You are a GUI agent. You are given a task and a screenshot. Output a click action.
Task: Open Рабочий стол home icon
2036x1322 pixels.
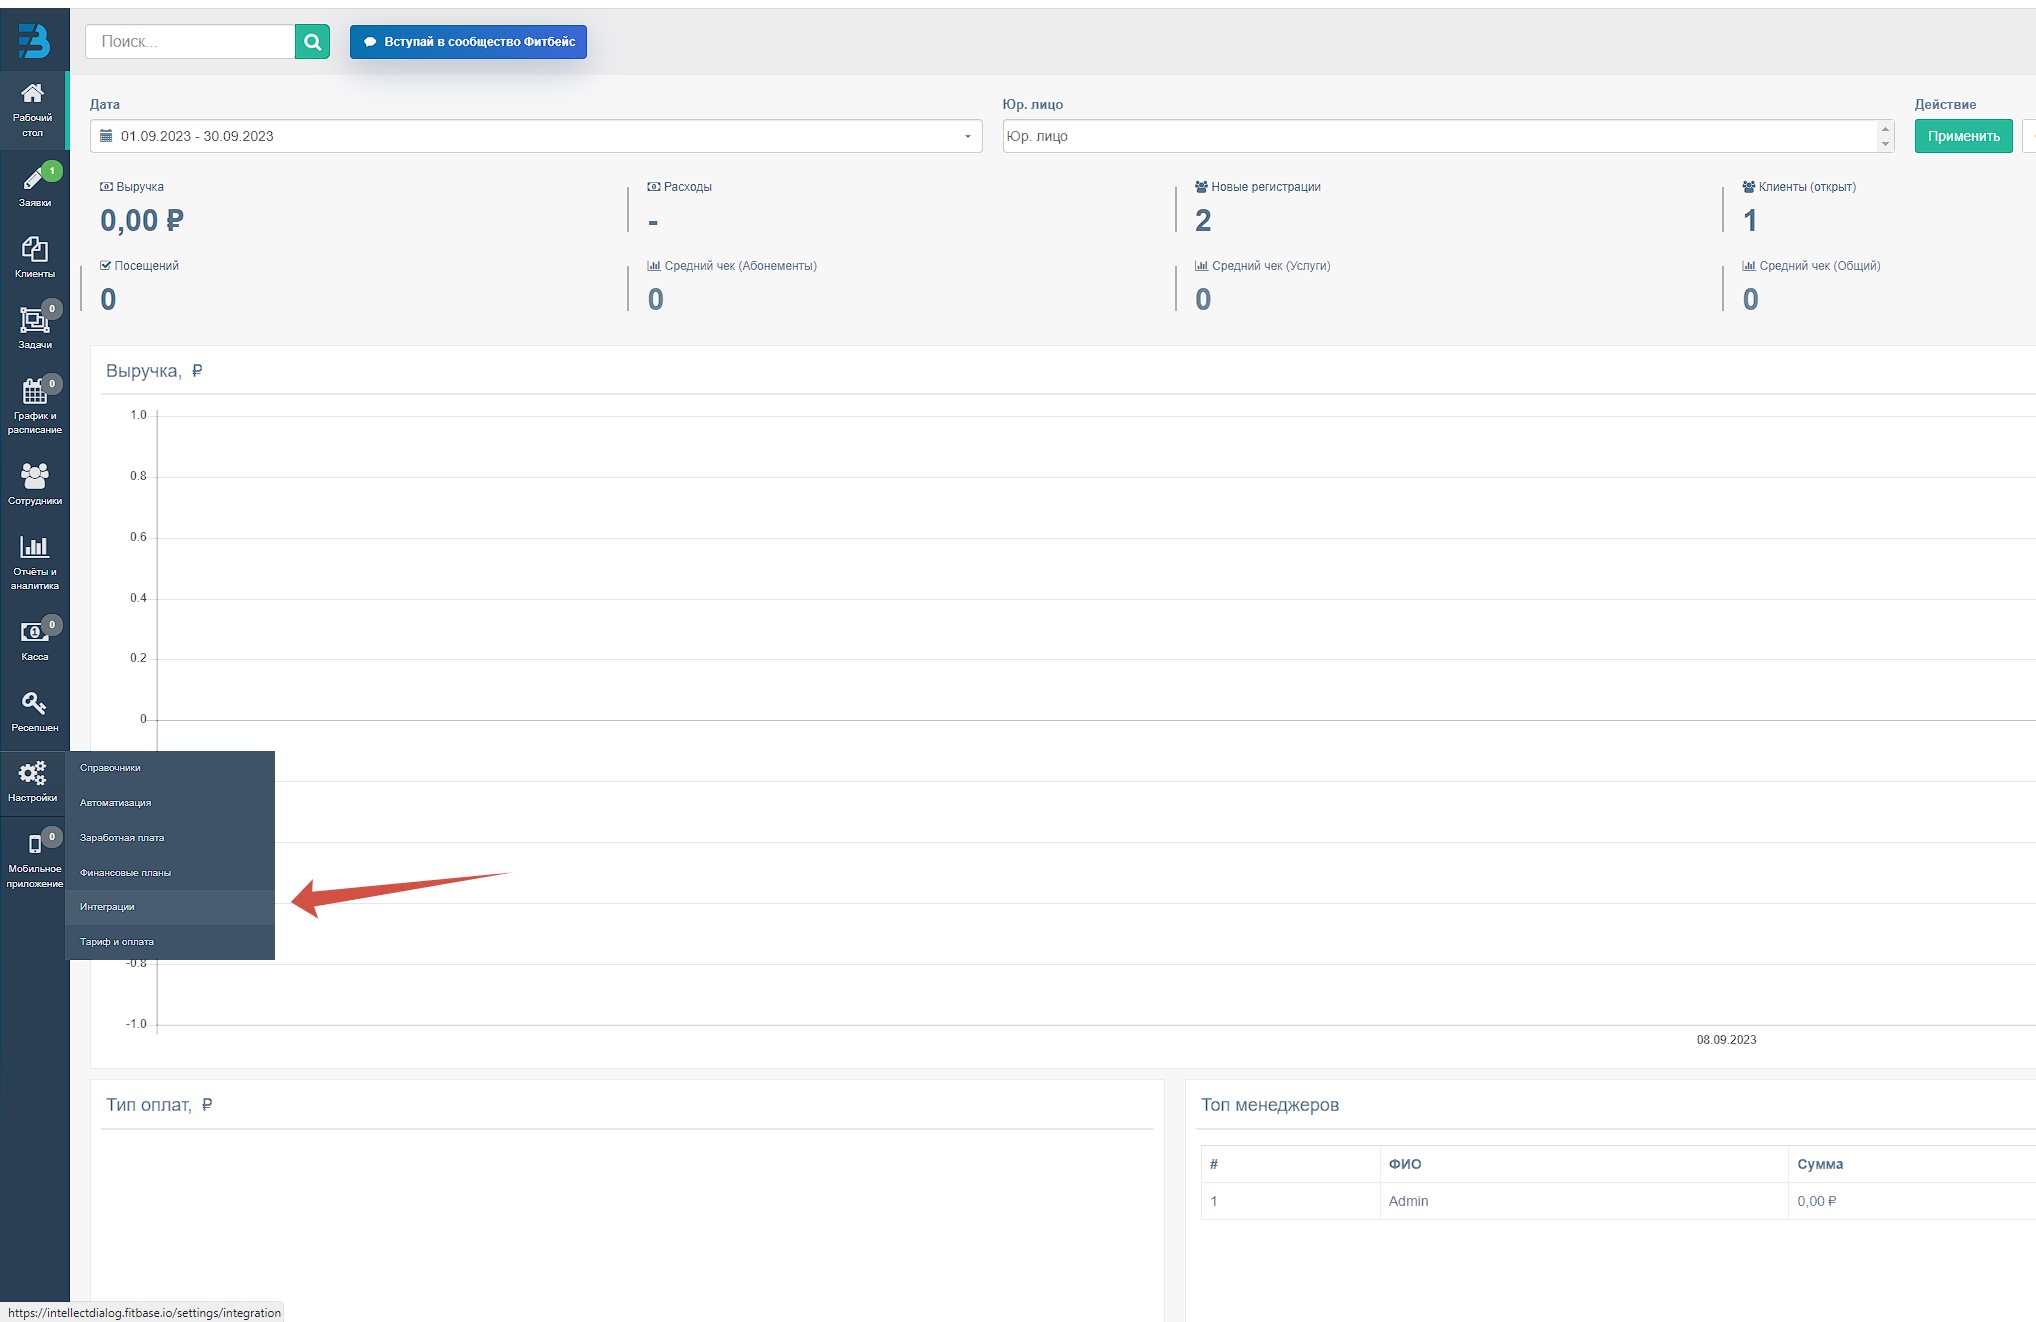pos(33,95)
